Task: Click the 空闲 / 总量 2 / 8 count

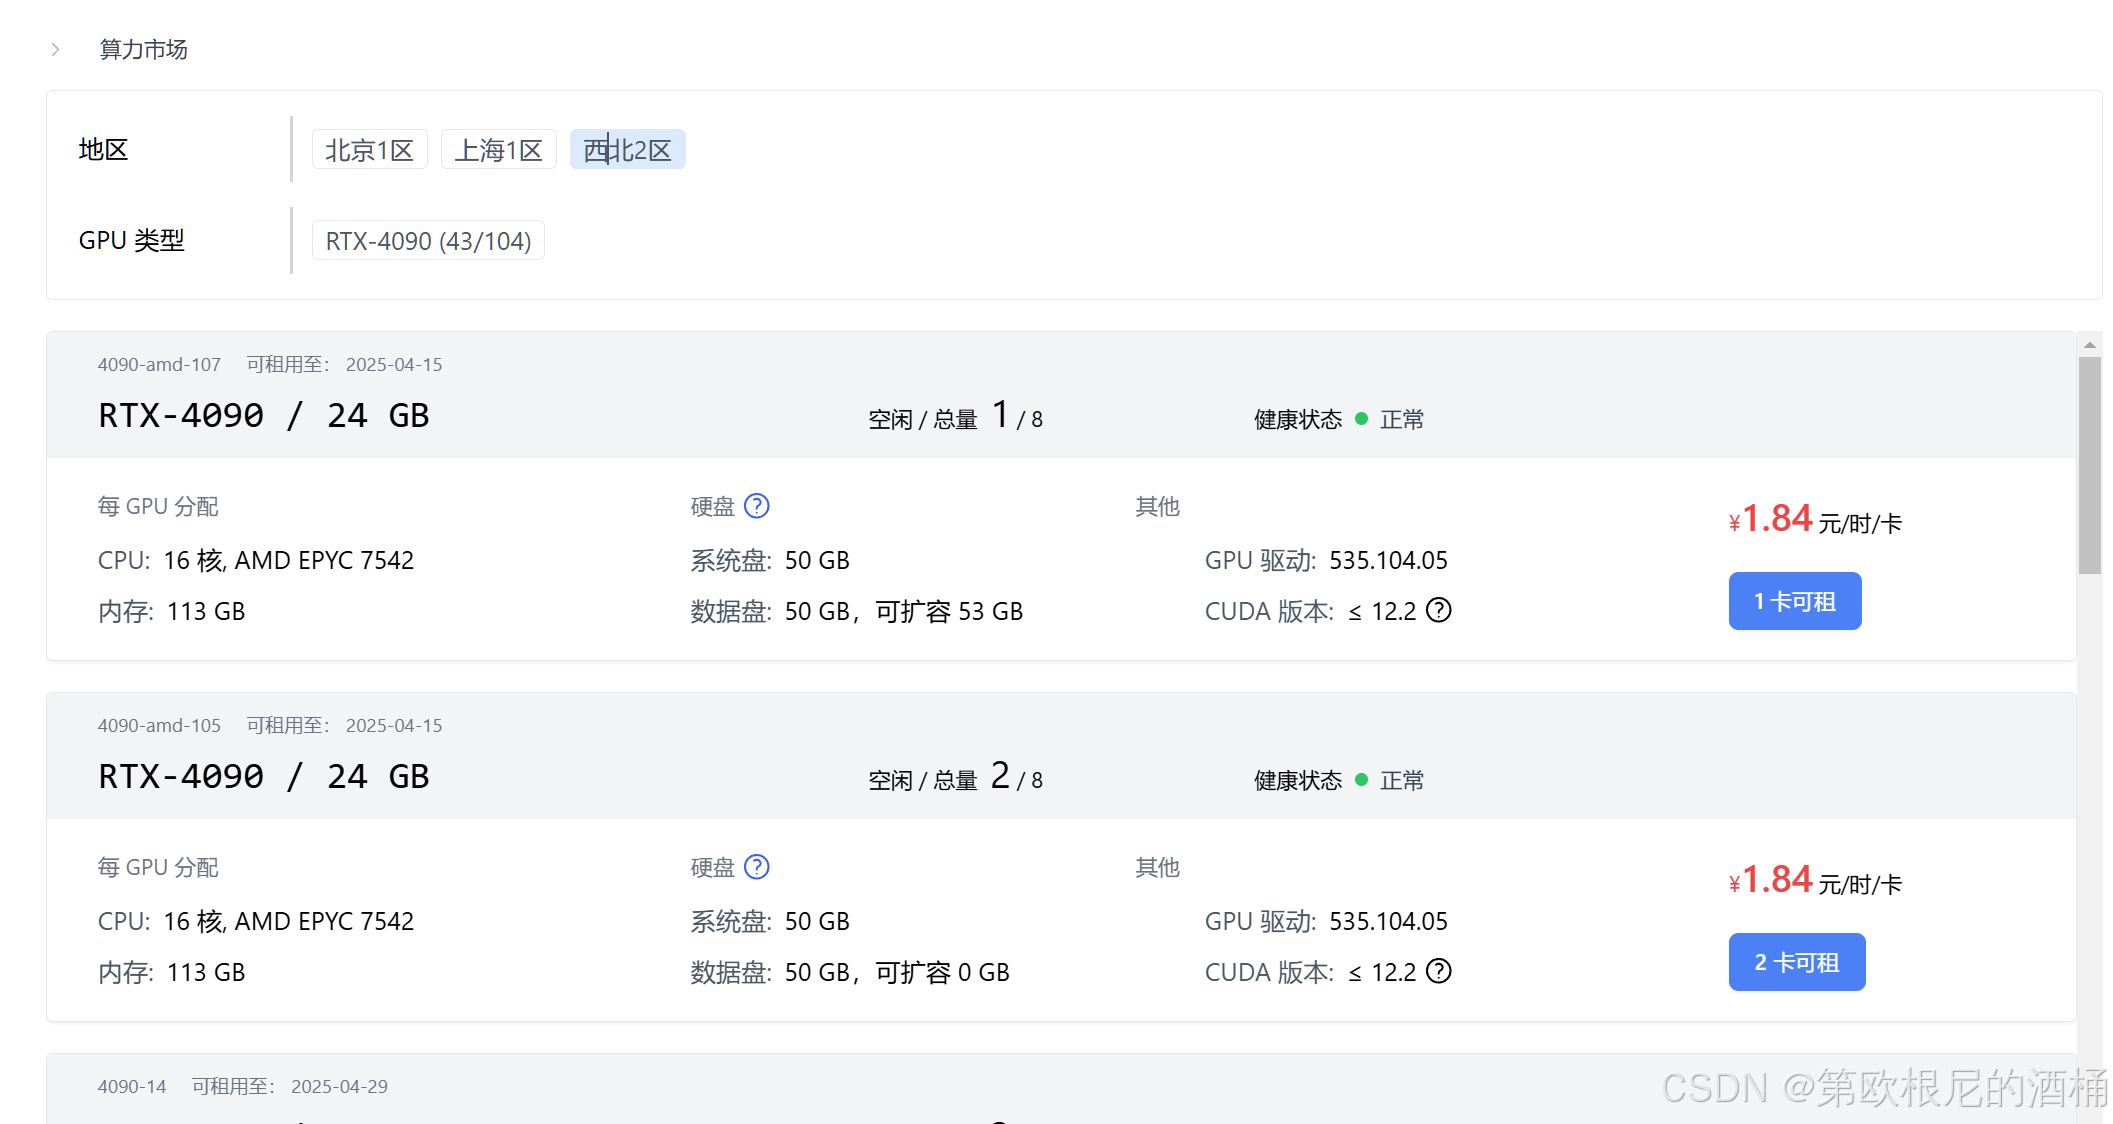Action: click(956, 777)
